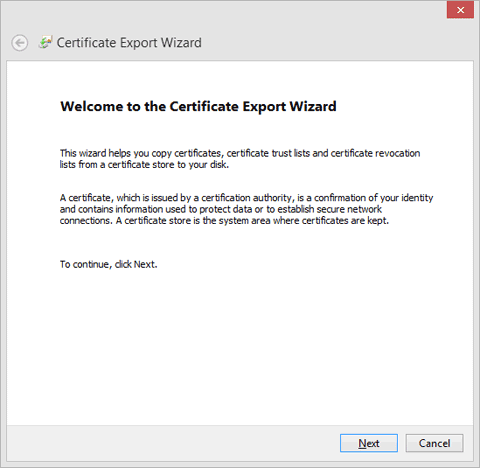Click the Welcome to the Certificate Export Wizard heading
This screenshot has height=468, width=480.
point(198,106)
